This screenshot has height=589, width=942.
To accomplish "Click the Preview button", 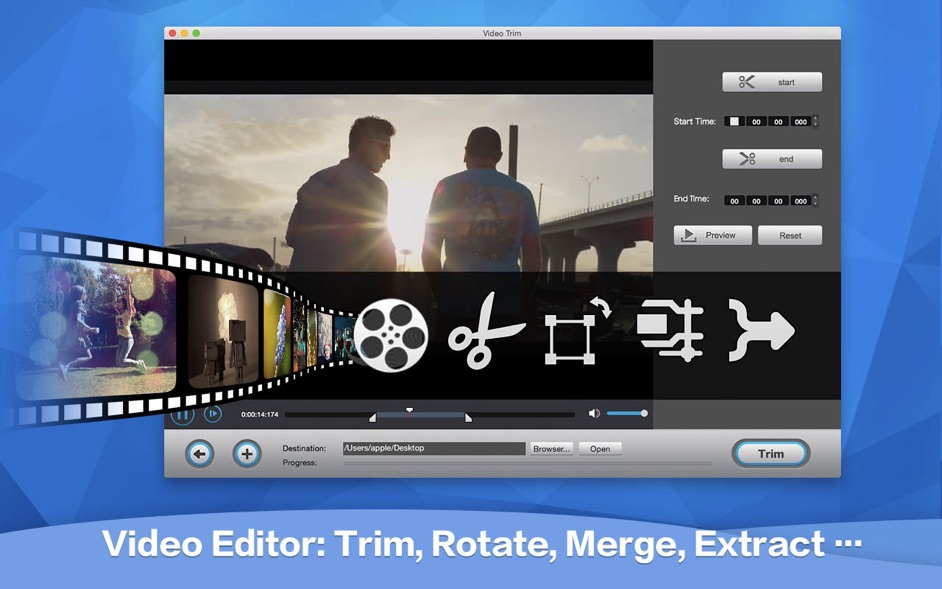I will coord(711,235).
